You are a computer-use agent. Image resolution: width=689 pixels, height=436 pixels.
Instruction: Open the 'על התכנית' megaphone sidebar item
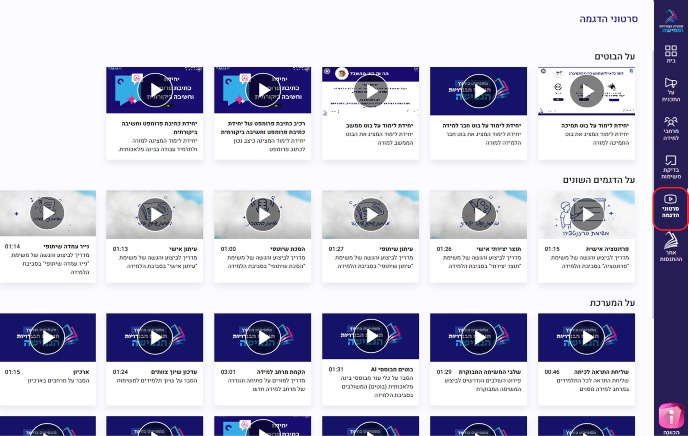[671, 90]
